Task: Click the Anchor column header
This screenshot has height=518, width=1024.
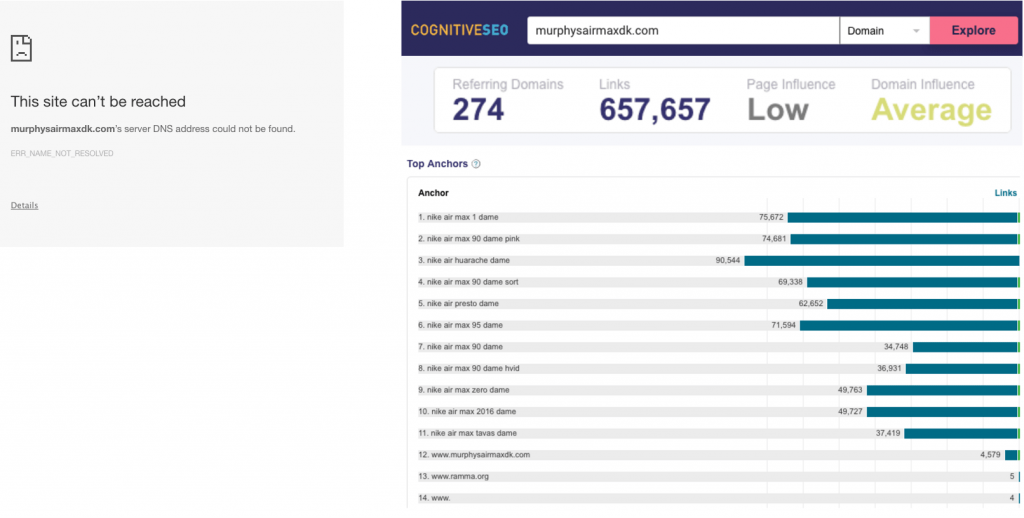Action: tap(433, 193)
